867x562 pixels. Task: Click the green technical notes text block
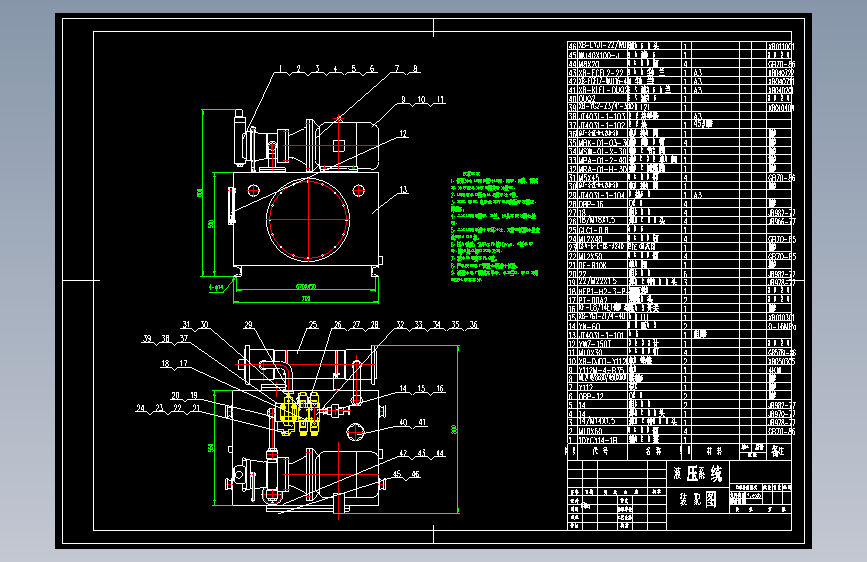494,227
